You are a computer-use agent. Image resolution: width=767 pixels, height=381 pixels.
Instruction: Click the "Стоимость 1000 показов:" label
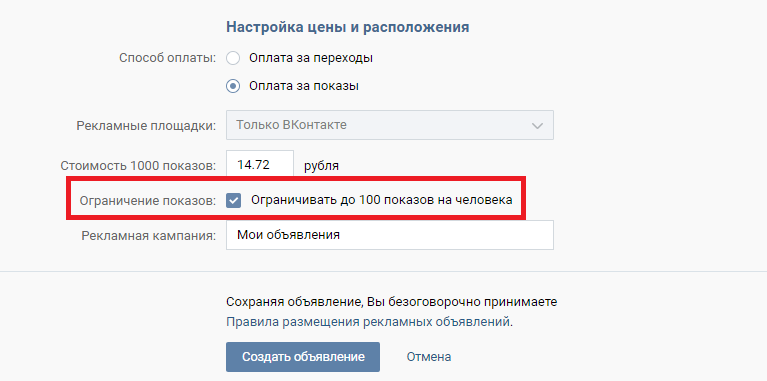pos(138,166)
